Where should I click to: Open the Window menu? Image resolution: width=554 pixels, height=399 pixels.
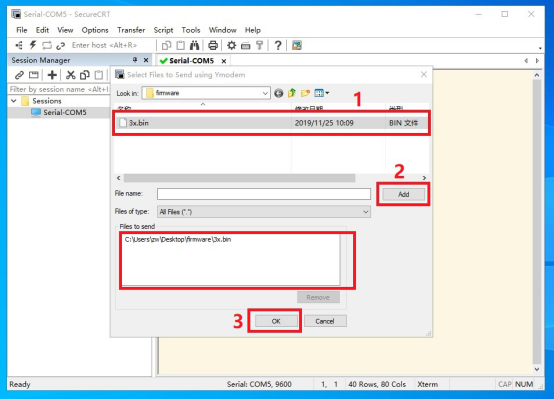pos(223,30)
